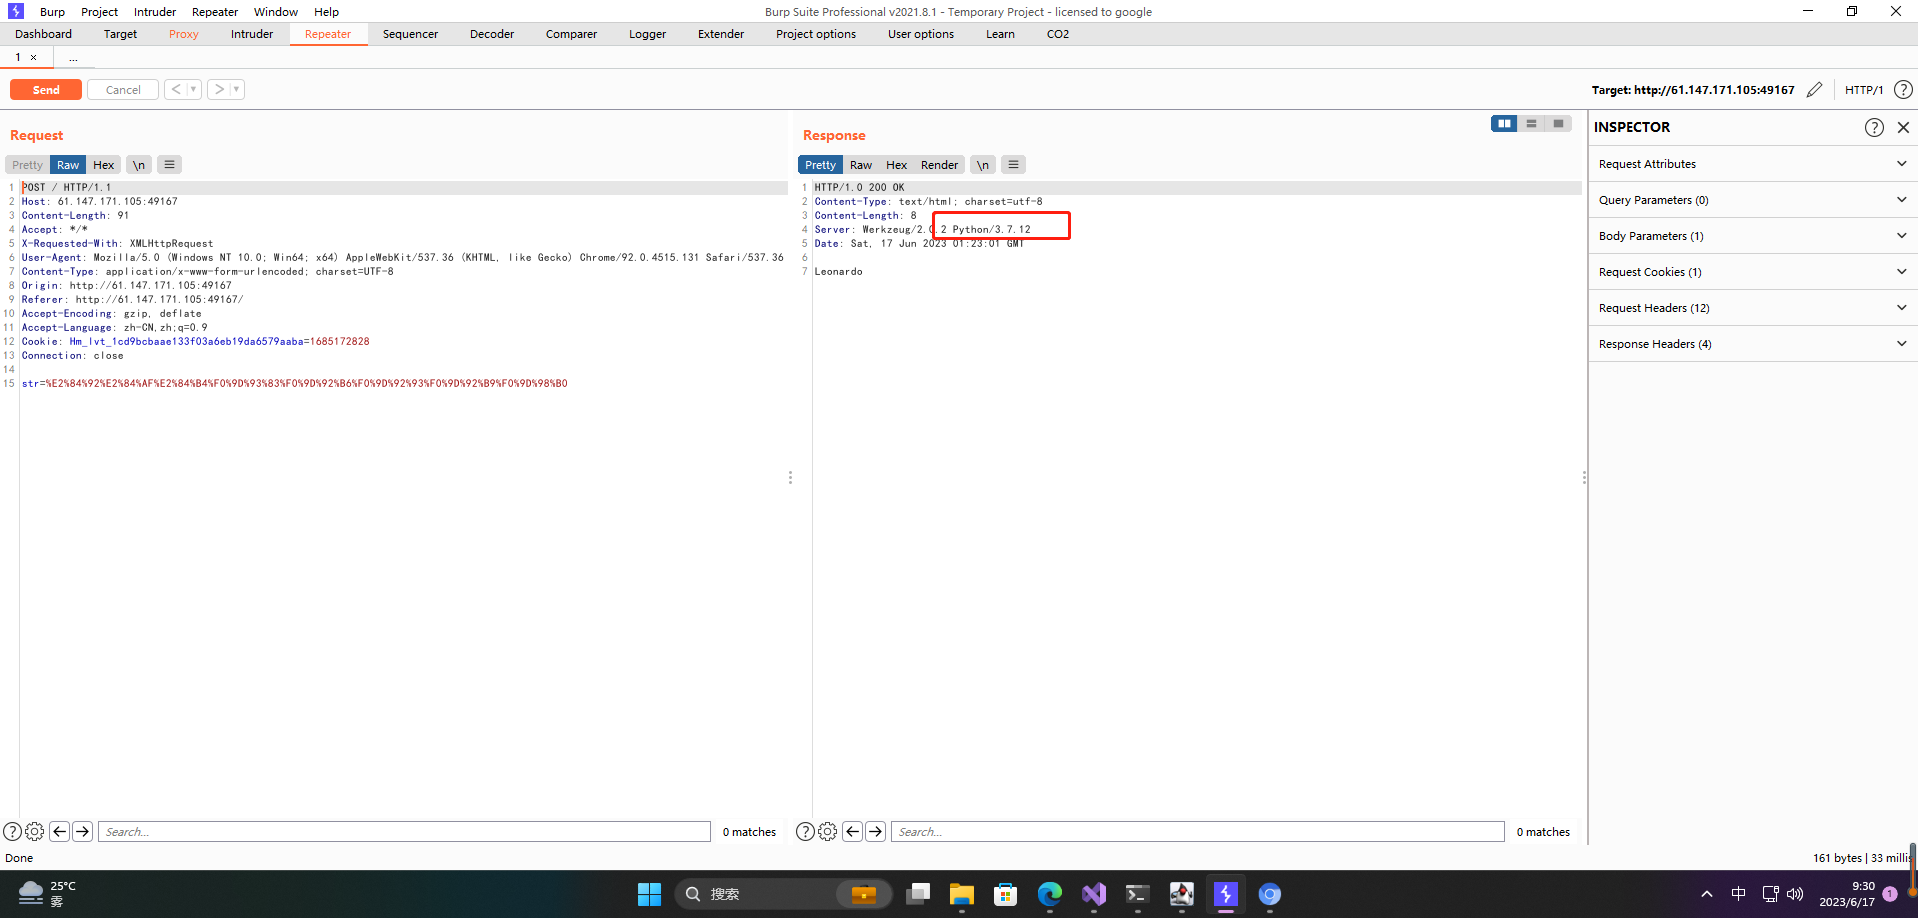
Task: Open the Comparer tab
Action: pos(571,34)
